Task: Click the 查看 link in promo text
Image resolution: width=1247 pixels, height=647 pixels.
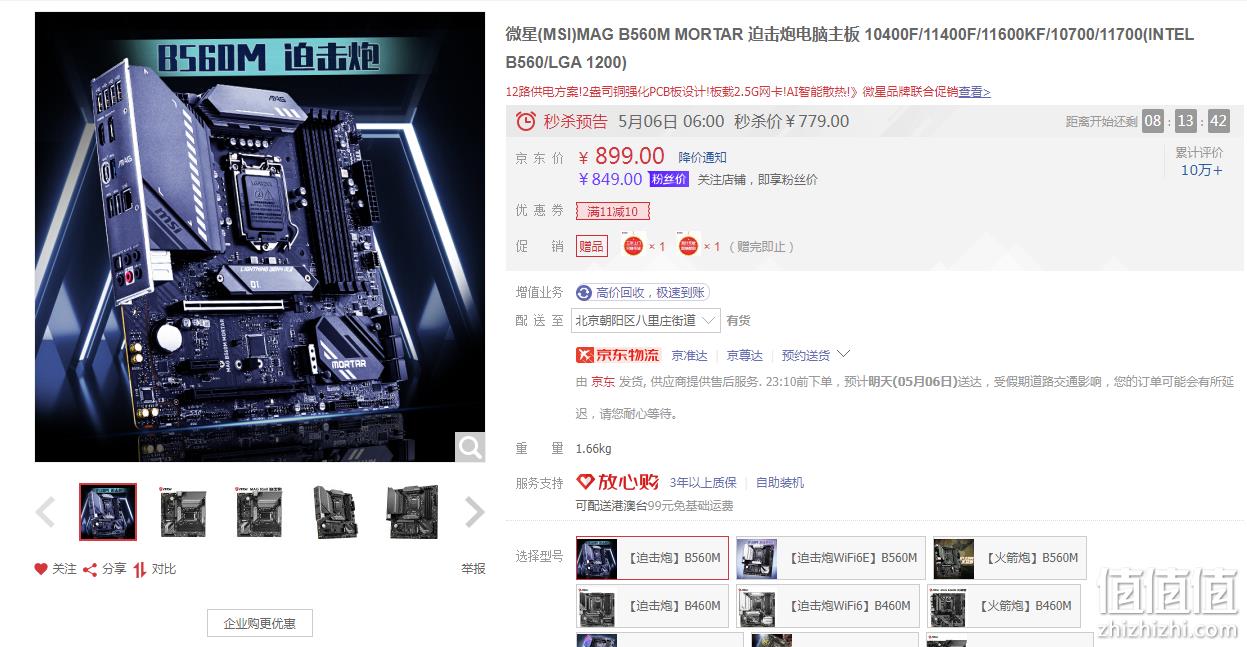Action: coord(974,92)
